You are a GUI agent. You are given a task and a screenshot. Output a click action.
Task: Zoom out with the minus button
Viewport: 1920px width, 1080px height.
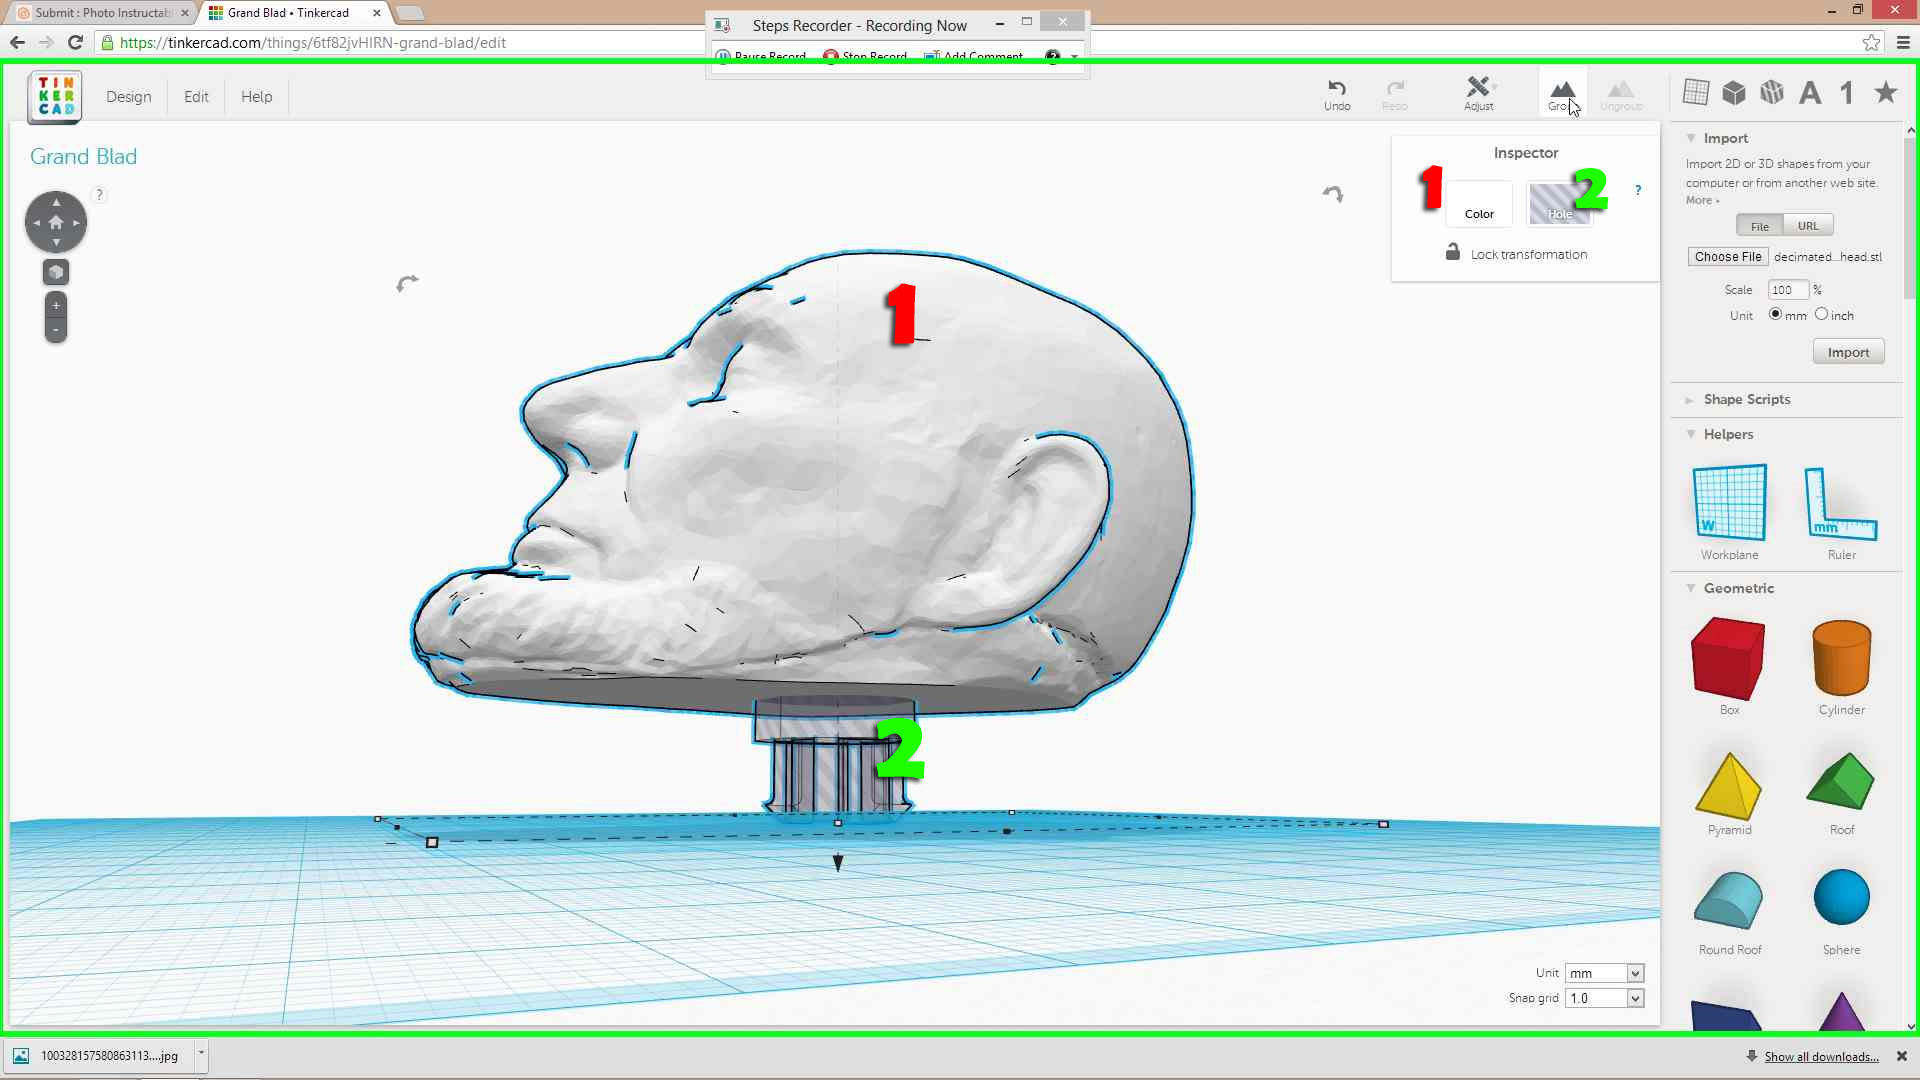(x=56, y=330)
